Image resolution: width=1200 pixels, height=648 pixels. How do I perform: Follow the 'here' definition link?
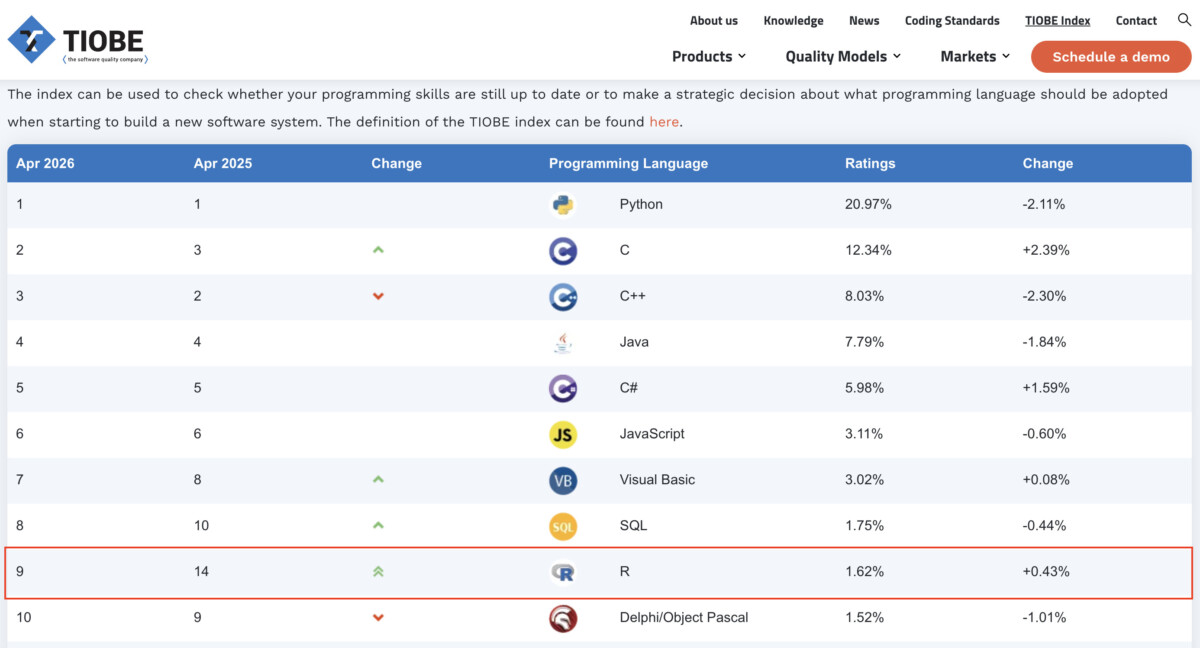664,122
